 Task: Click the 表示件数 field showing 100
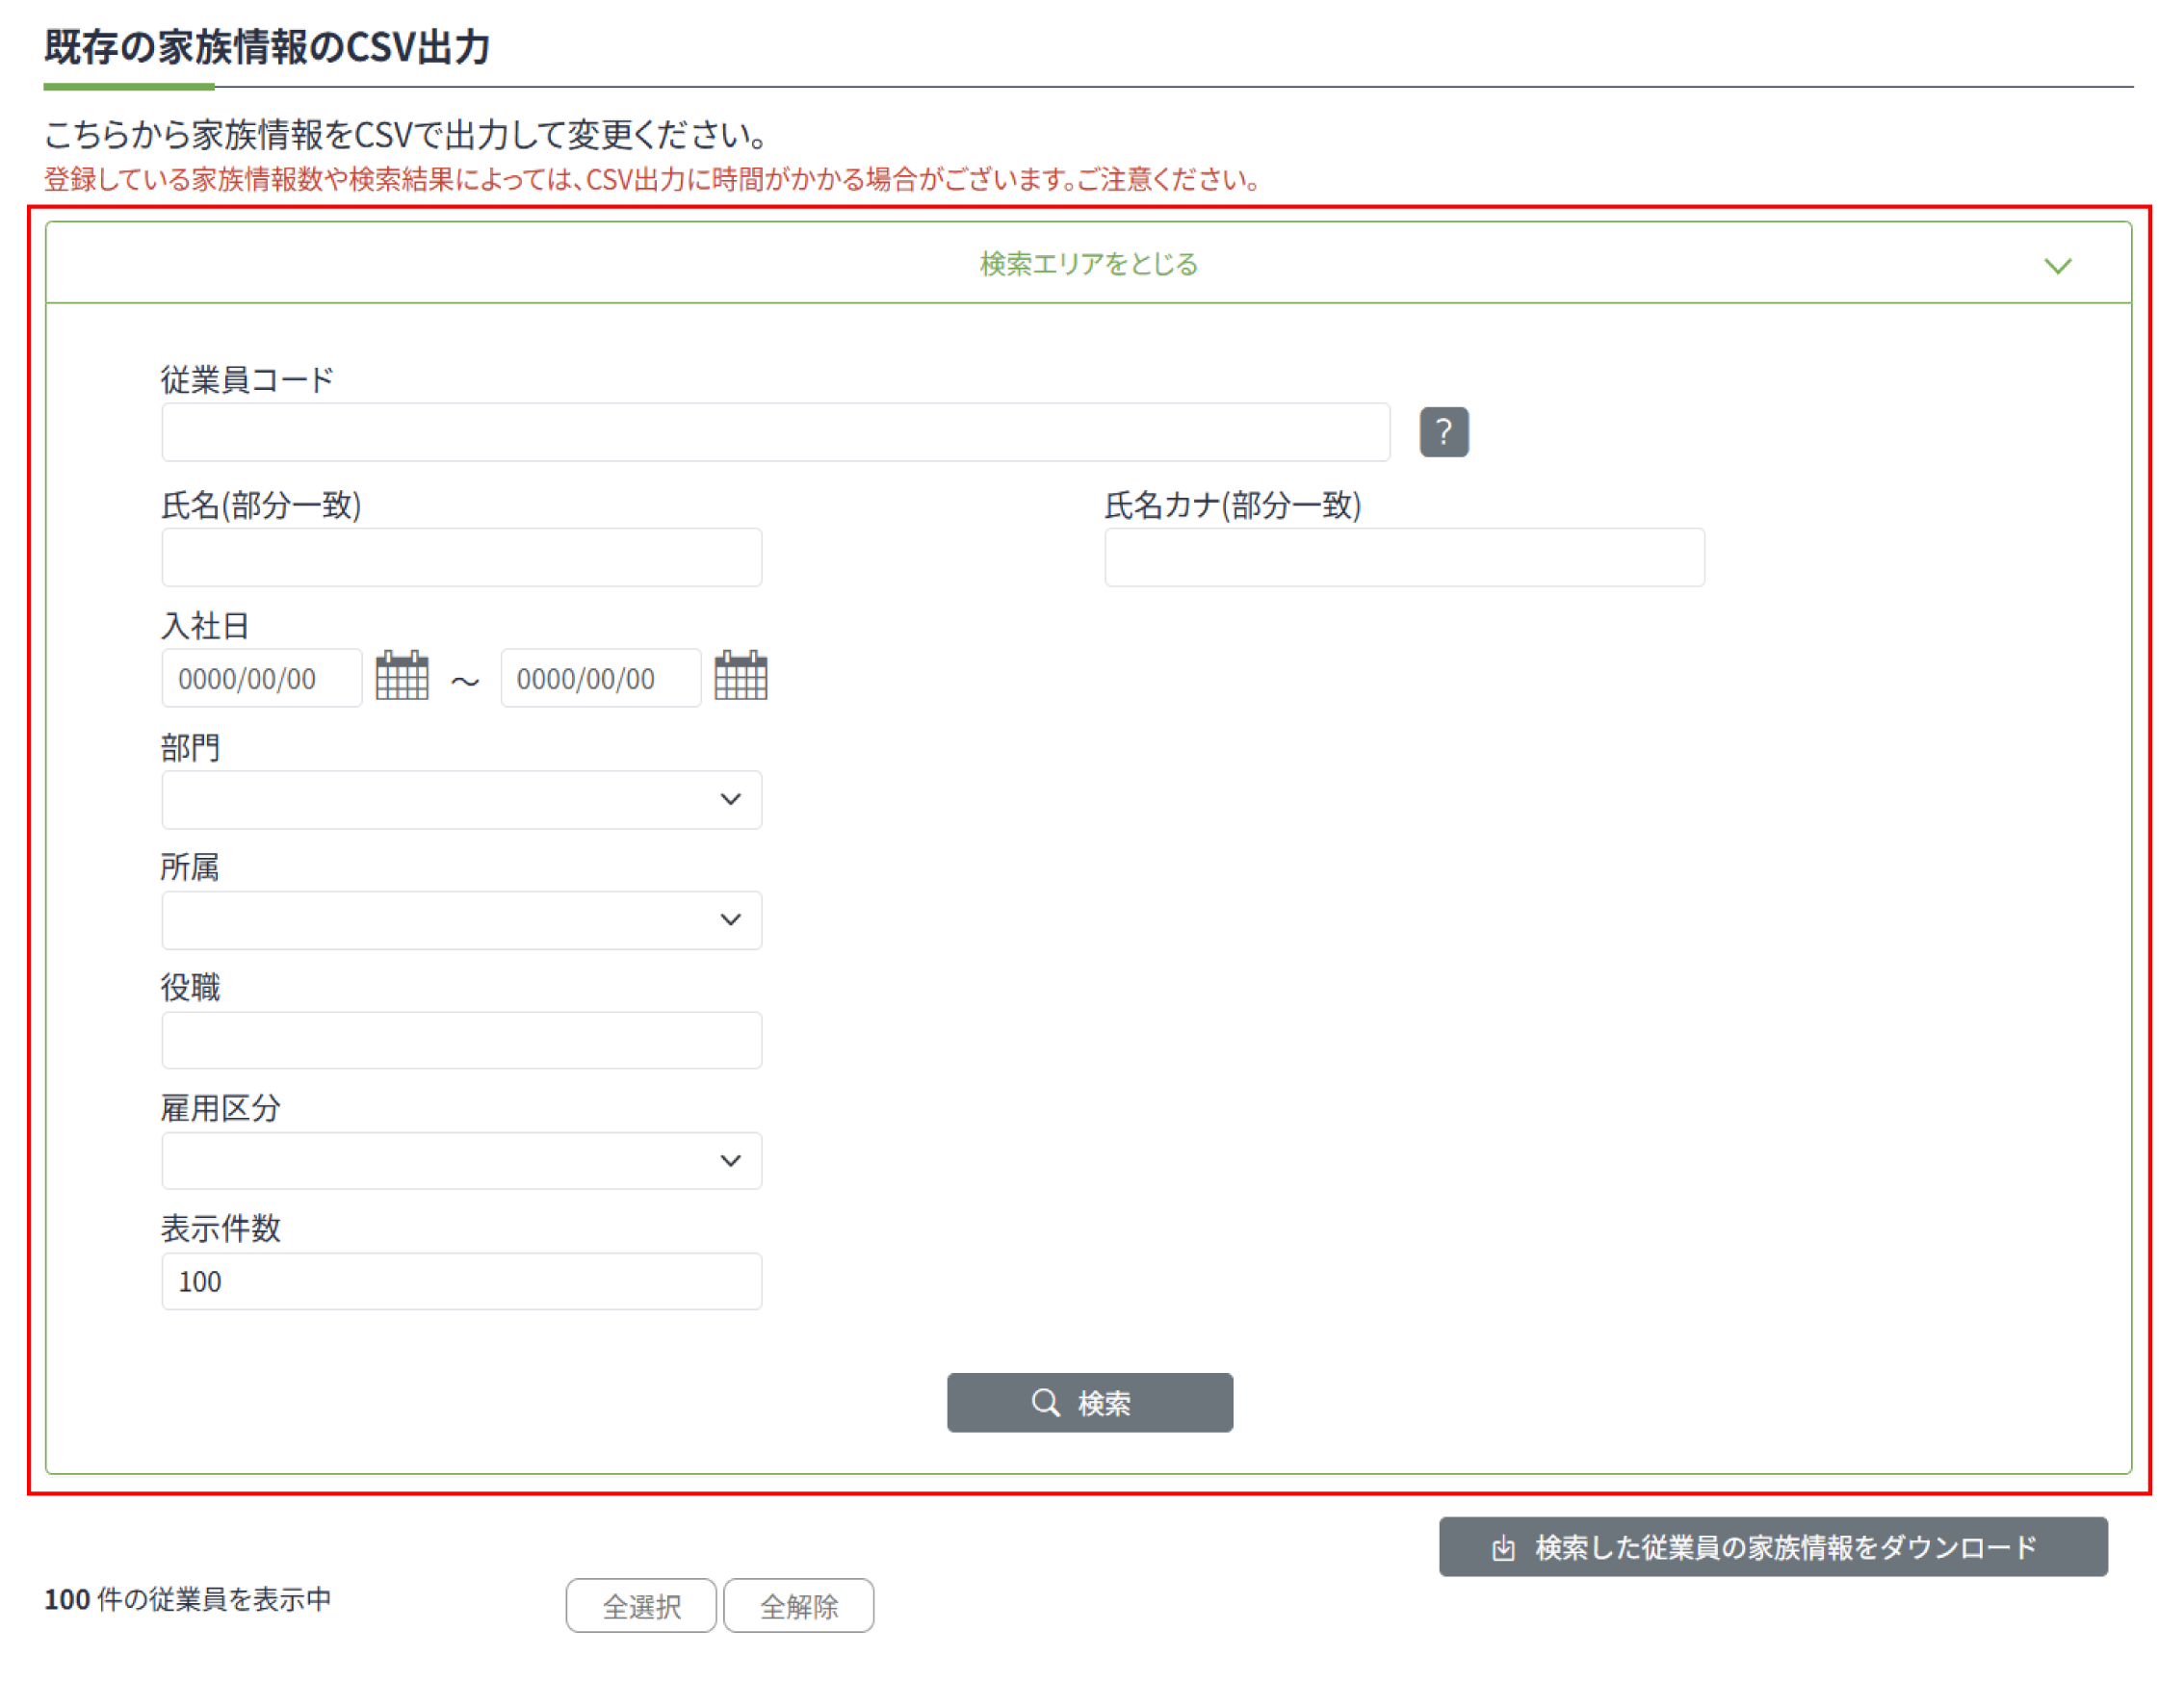pyautogui.click(x=461, y=1281)
